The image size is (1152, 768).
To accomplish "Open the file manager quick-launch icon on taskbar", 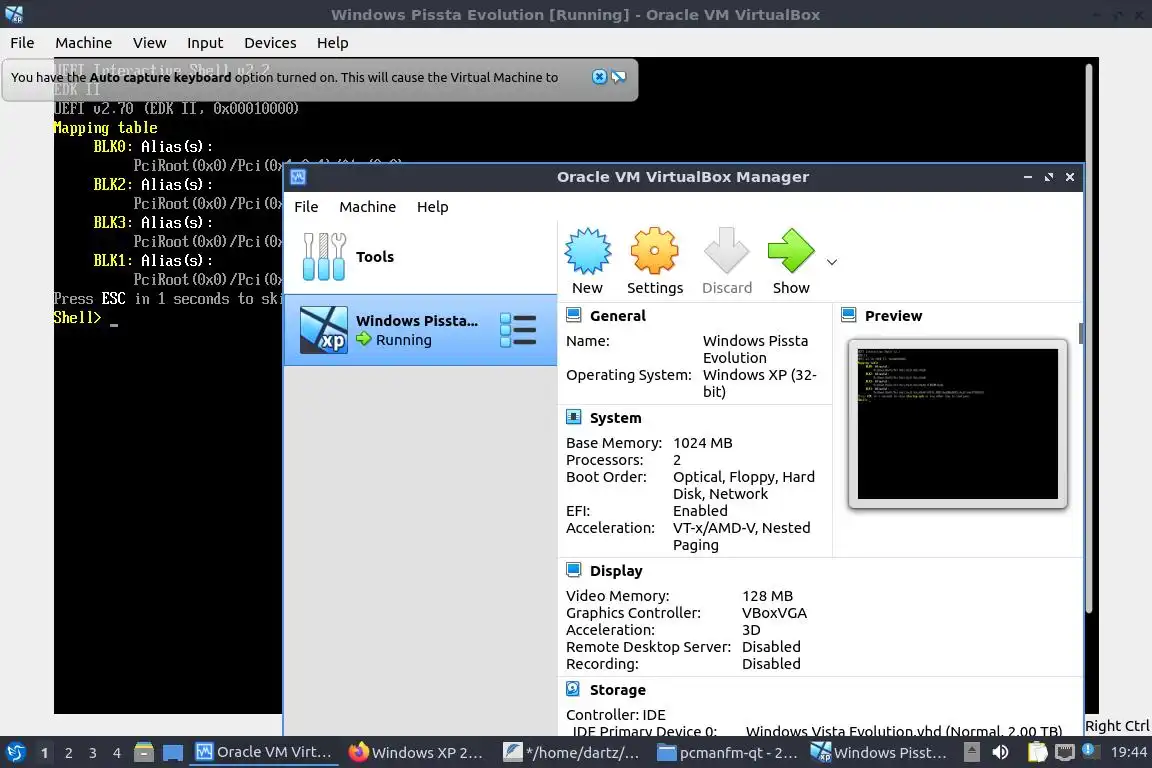I will coord(144,753).
